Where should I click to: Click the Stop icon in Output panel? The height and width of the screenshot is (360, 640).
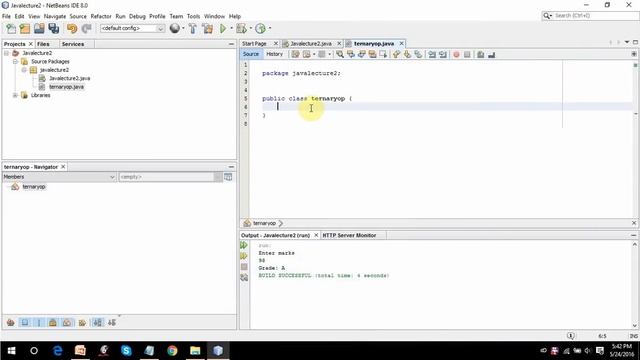pyautogui.click(x=244, y=267)
